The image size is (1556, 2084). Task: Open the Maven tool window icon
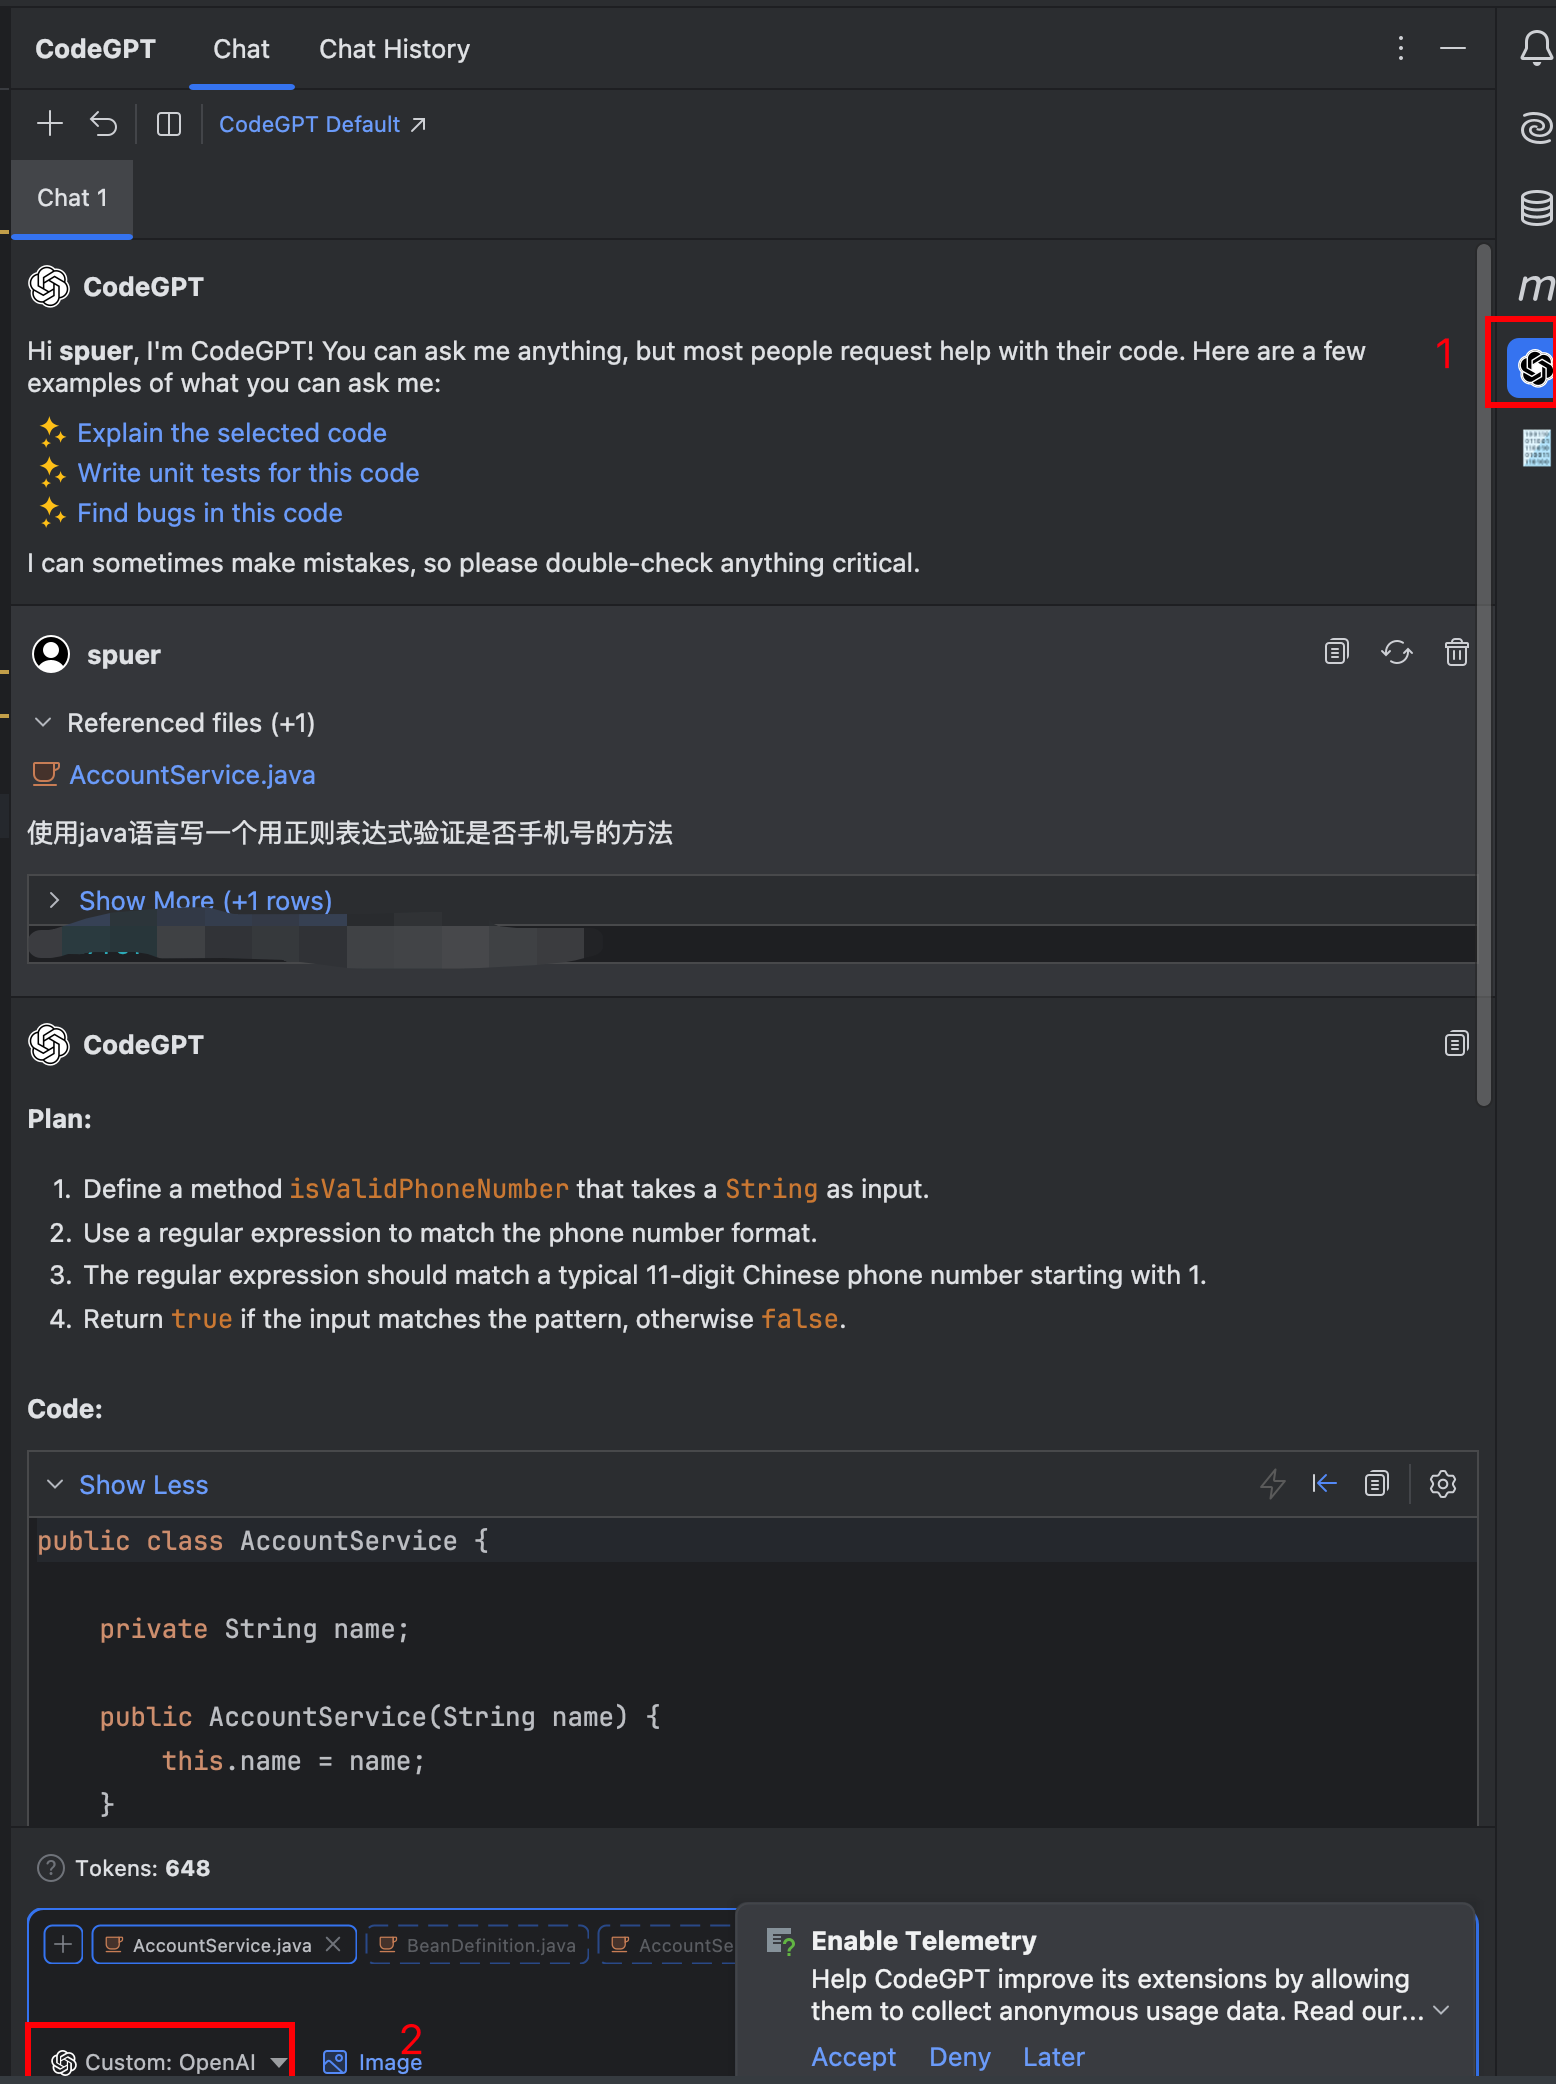(1536, 287)
